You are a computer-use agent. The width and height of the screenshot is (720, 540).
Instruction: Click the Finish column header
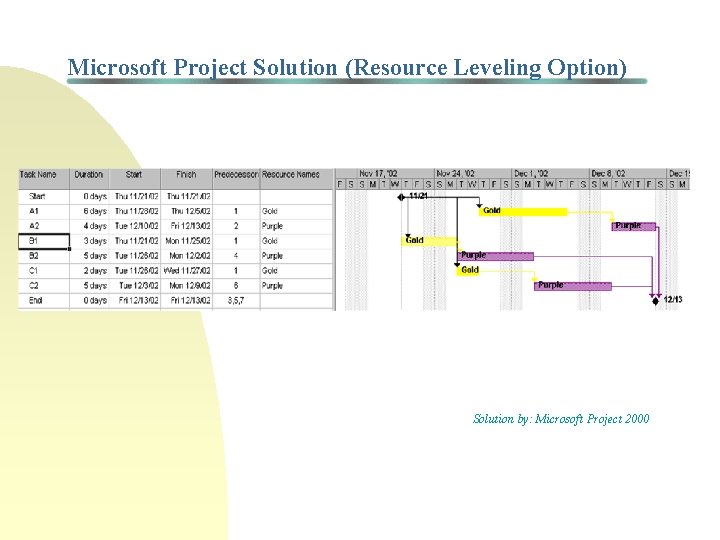(186, 179)
